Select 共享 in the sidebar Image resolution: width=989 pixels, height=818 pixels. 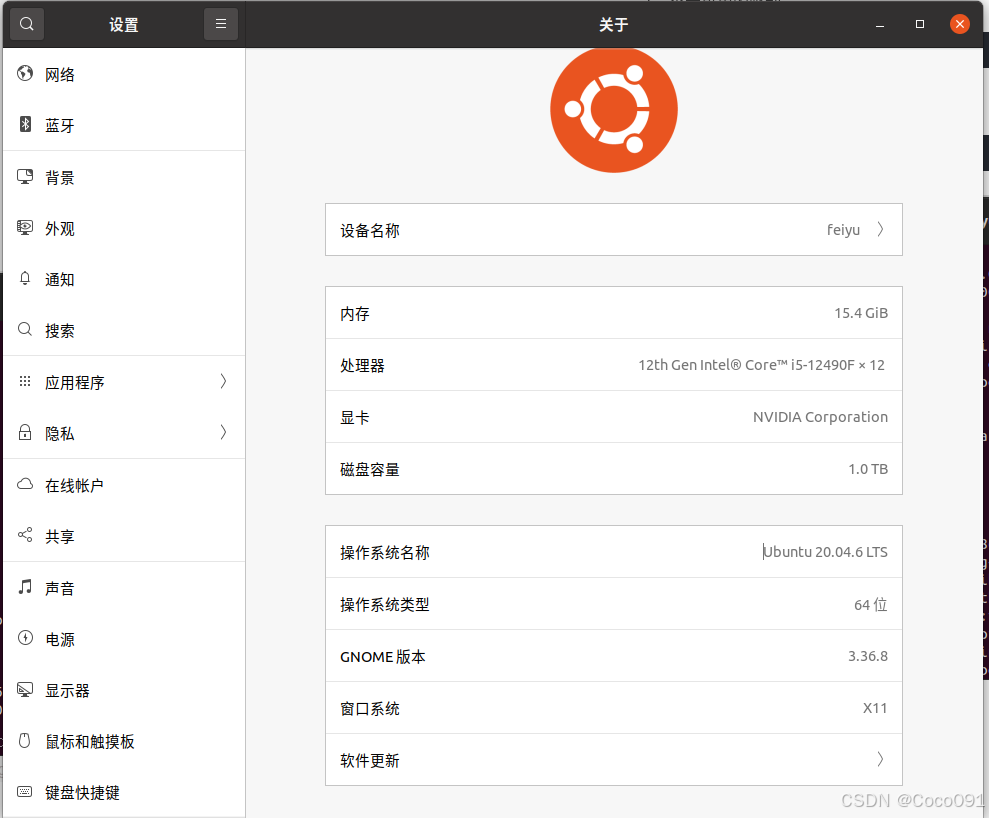[x=124, y=536]
